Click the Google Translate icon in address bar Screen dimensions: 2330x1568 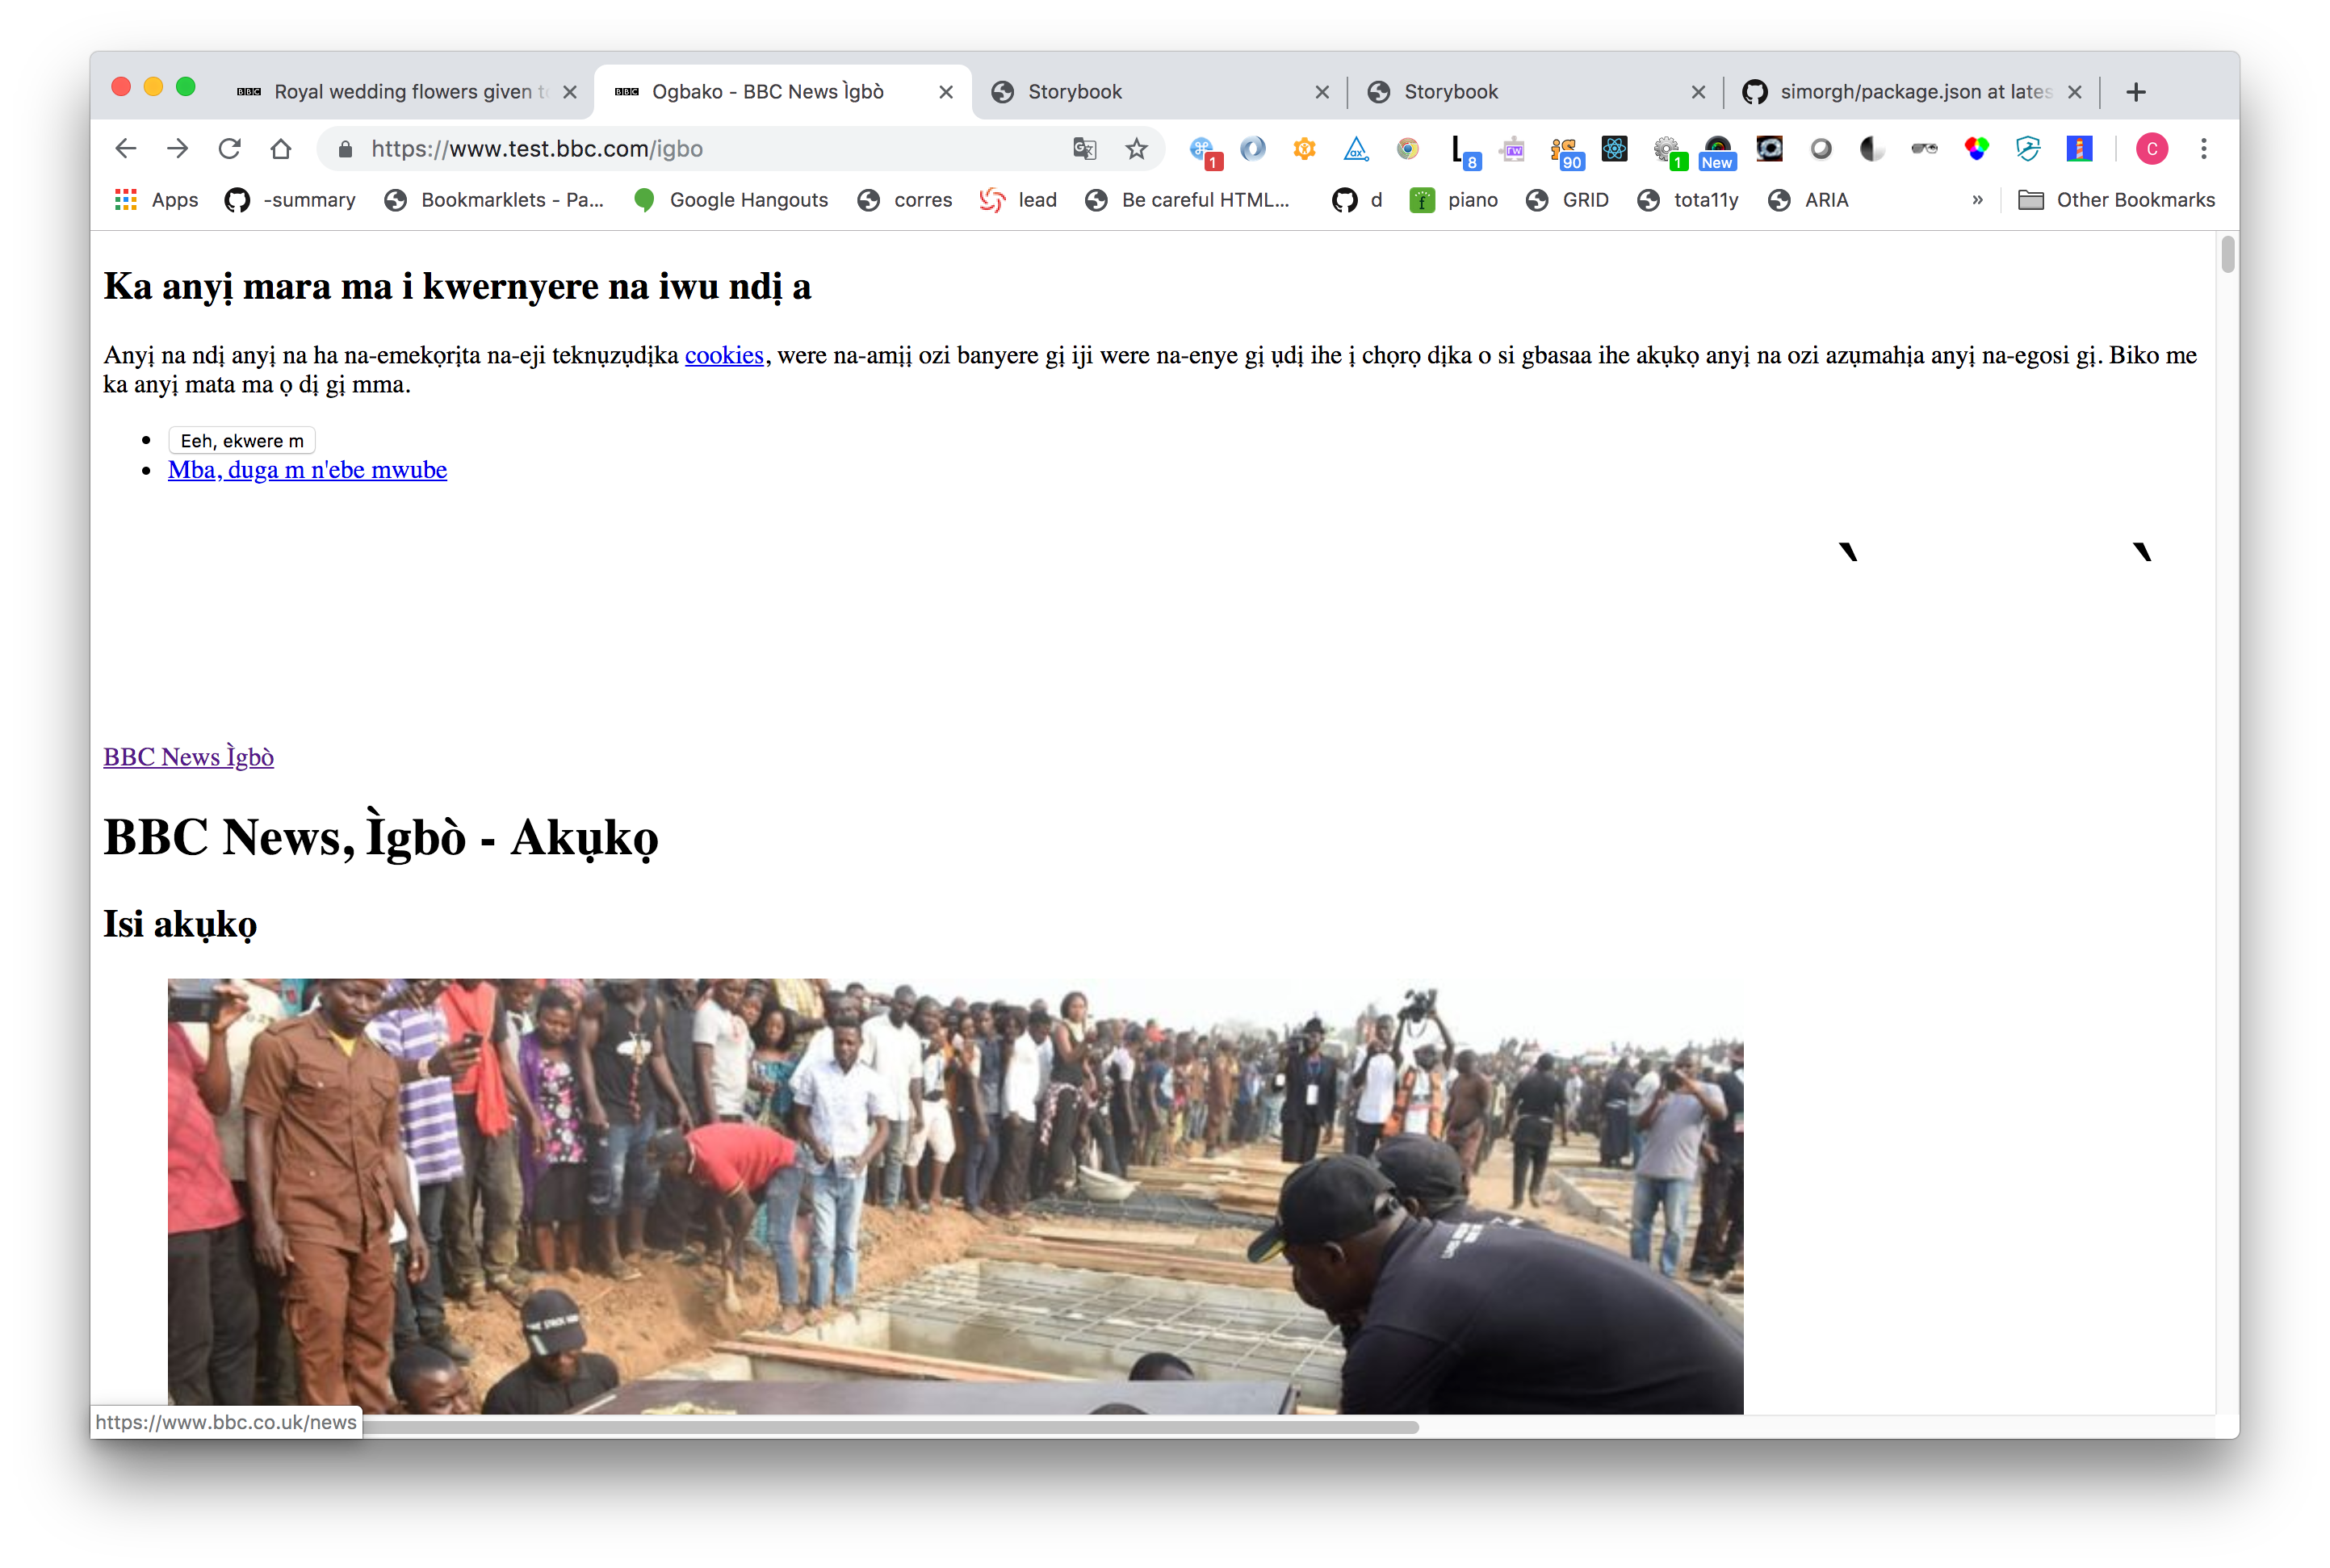pos(1084,149)
